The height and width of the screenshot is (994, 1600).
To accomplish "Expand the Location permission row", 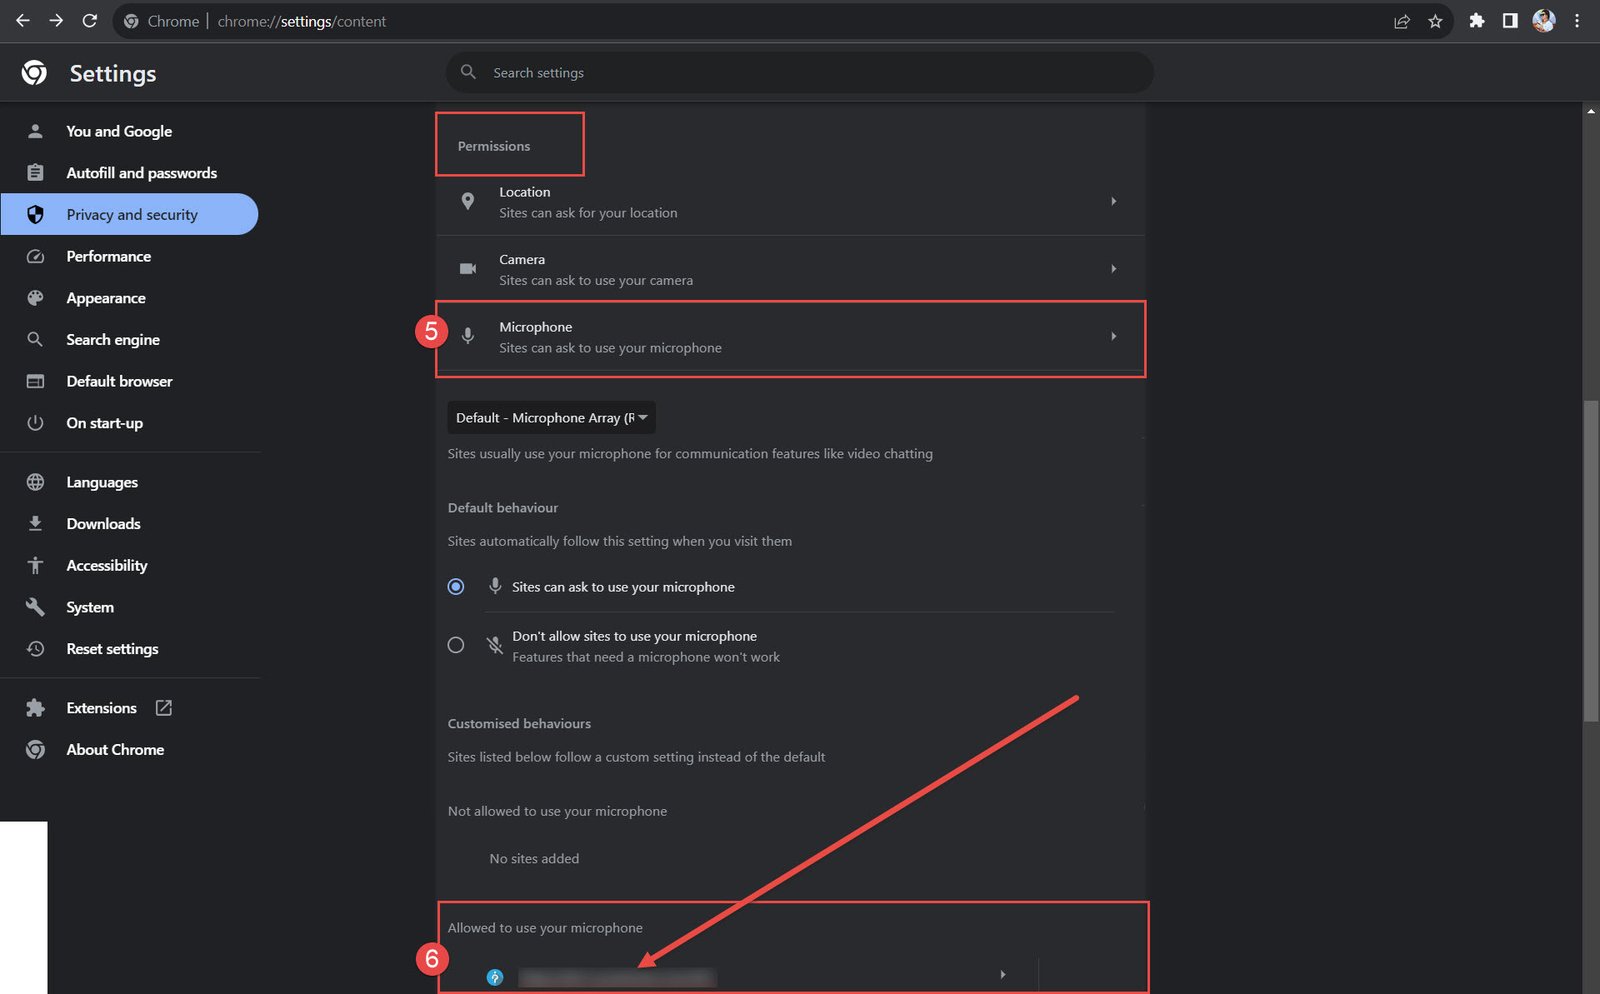I will coord(790,202).
